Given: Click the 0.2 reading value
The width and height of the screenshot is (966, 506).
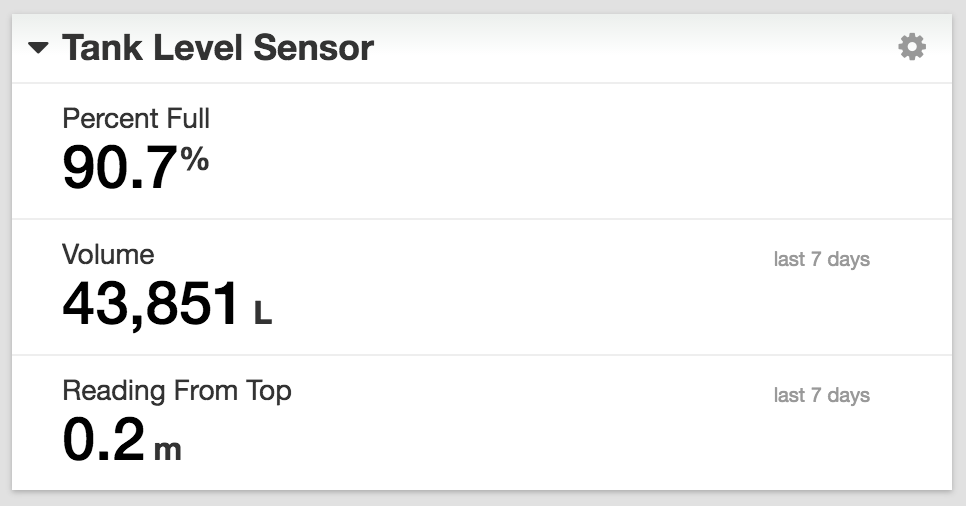Looking at the screenshot, I should pos(103,438).
